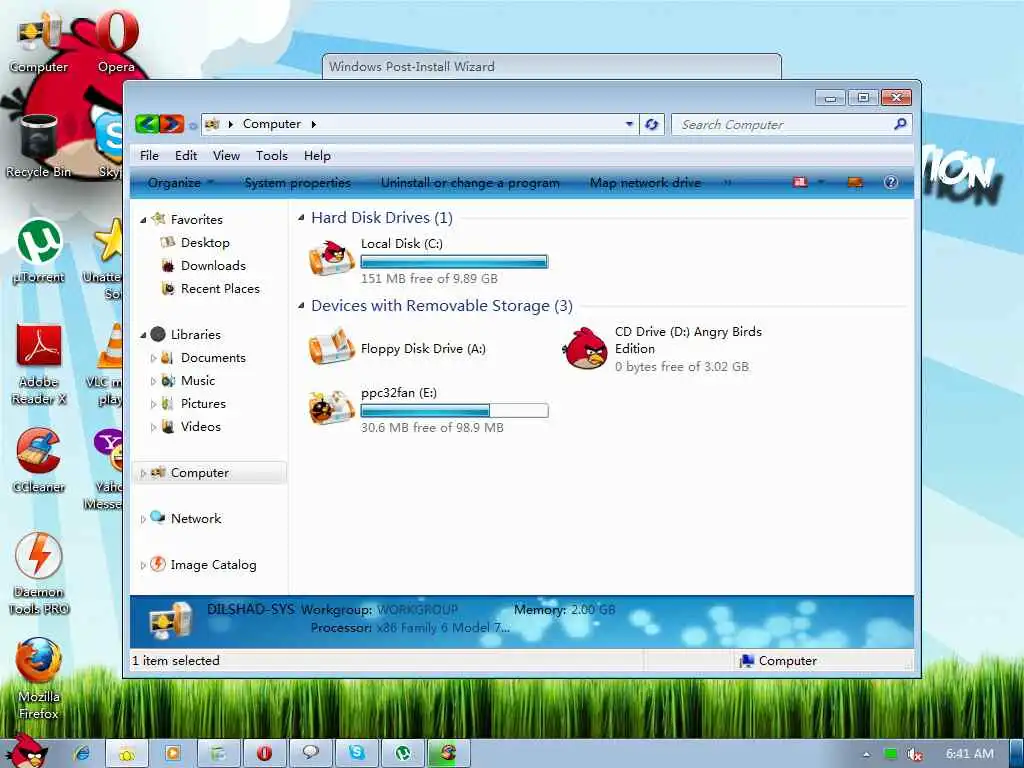The width and height of the screenshot is (1024, 768).
Task: Open Internet Explorer from the taskbar
Action: 82,754
